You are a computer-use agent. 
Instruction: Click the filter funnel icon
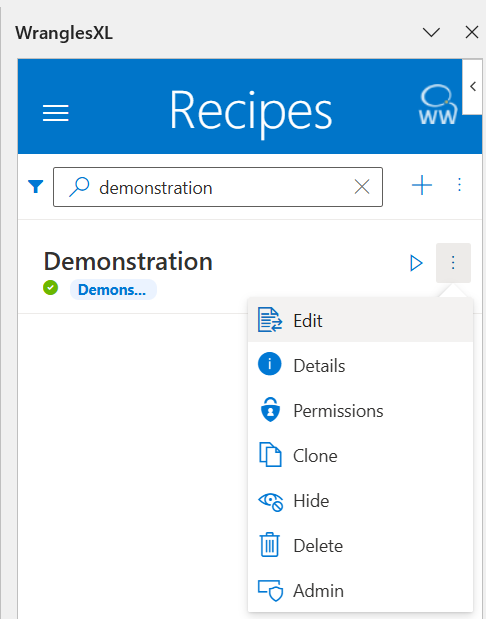[x=36, y=186]
